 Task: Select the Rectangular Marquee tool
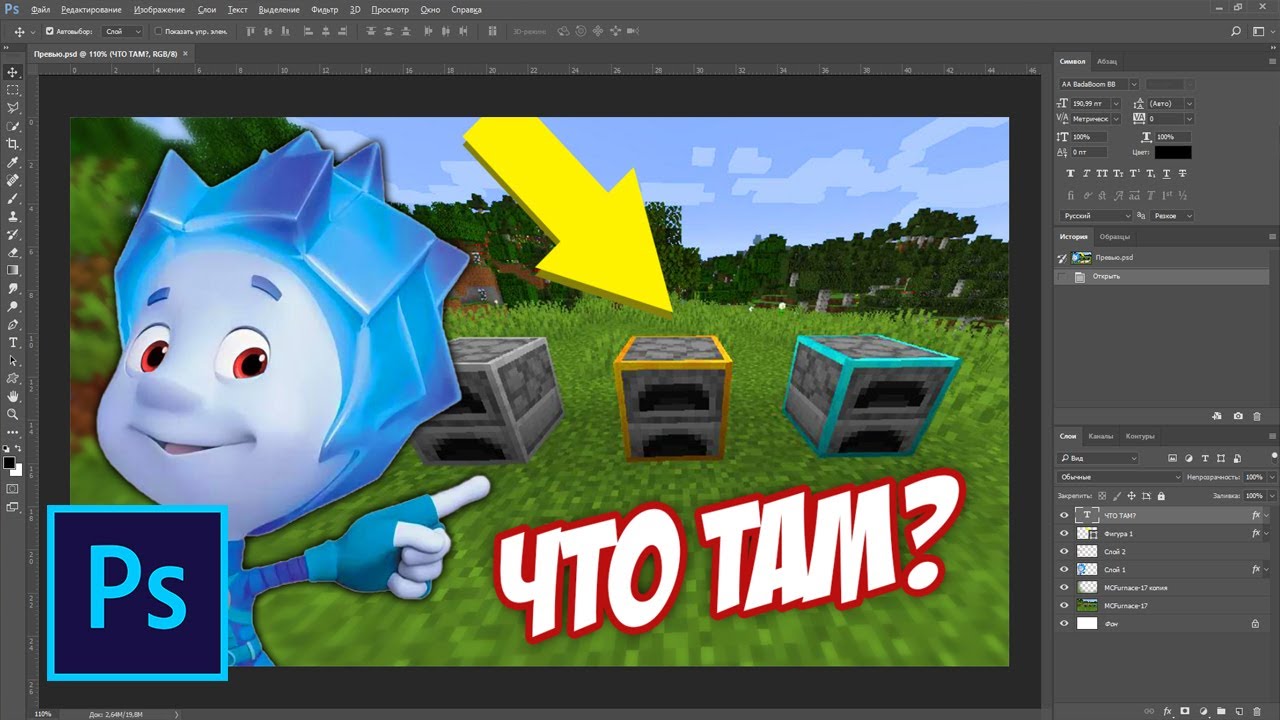(13, 90)
